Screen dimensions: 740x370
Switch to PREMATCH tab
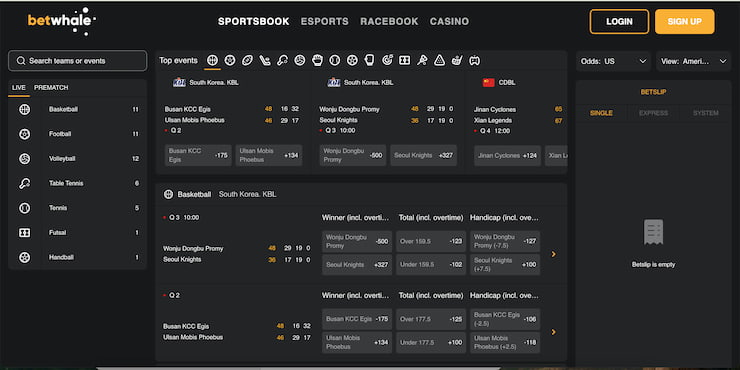pyautogui.click(x=51, y=88)
